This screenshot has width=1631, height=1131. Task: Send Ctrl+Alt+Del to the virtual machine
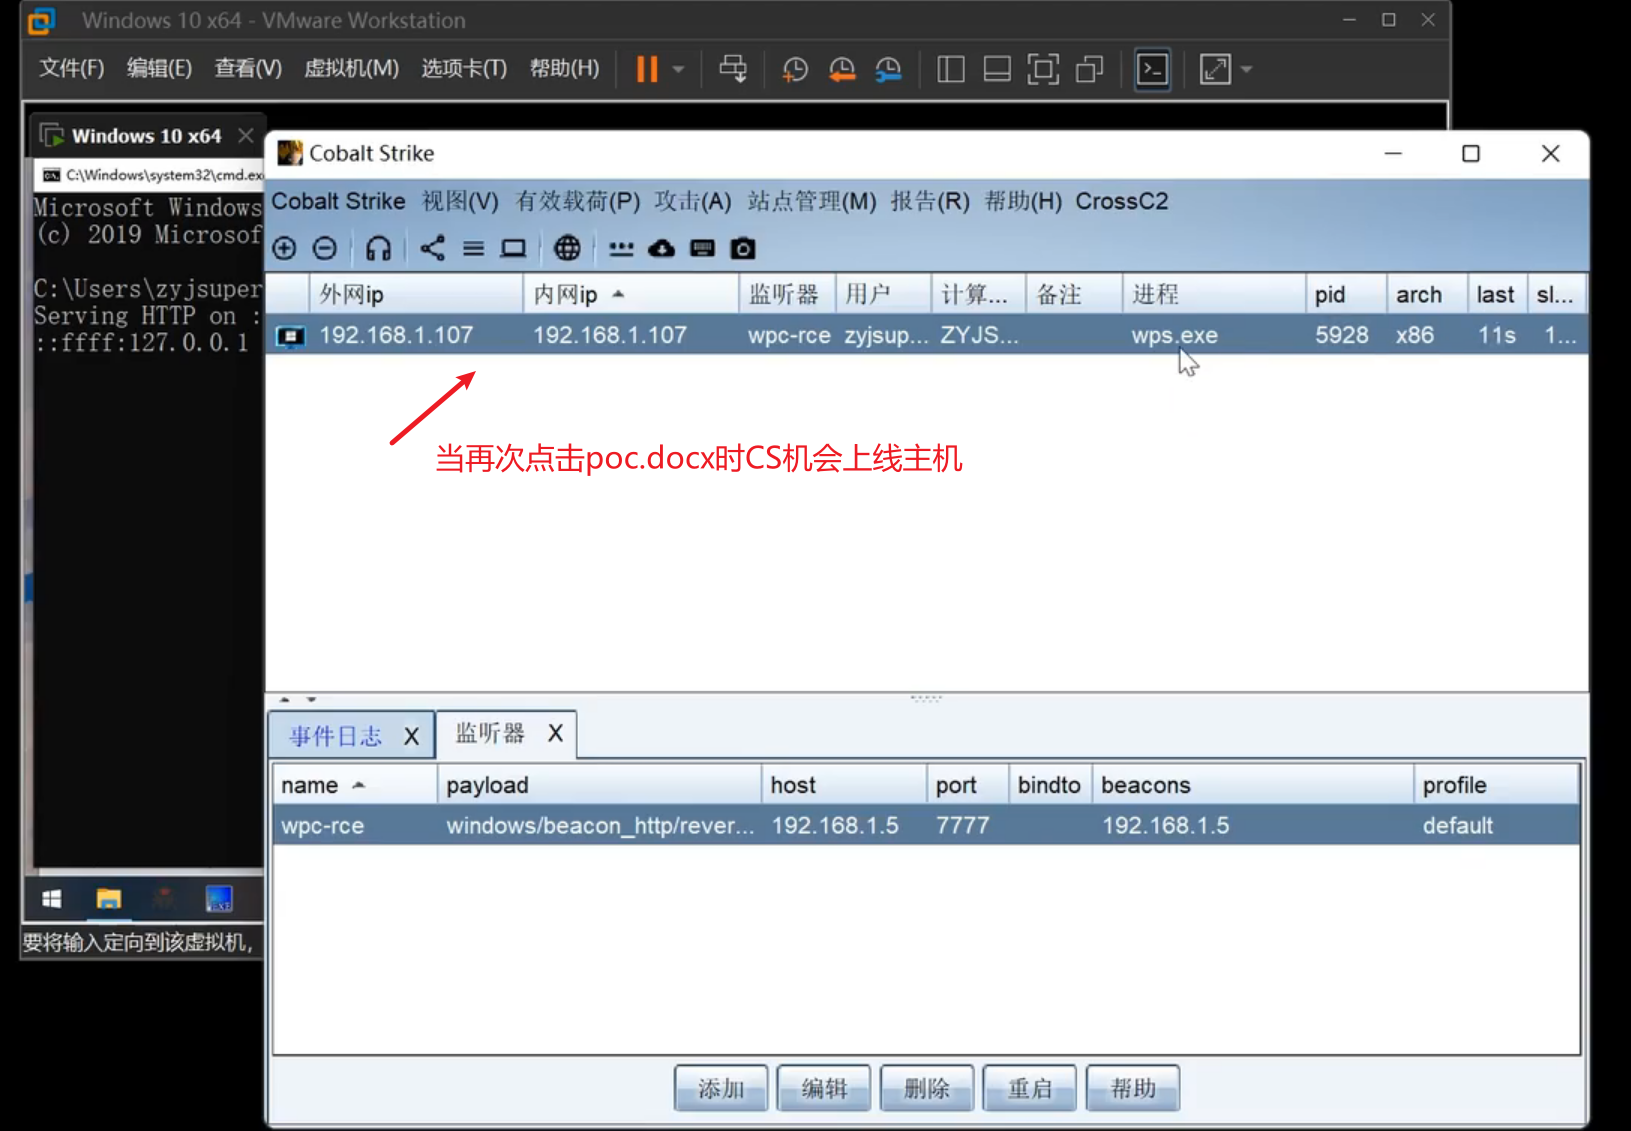coord(733,69)
